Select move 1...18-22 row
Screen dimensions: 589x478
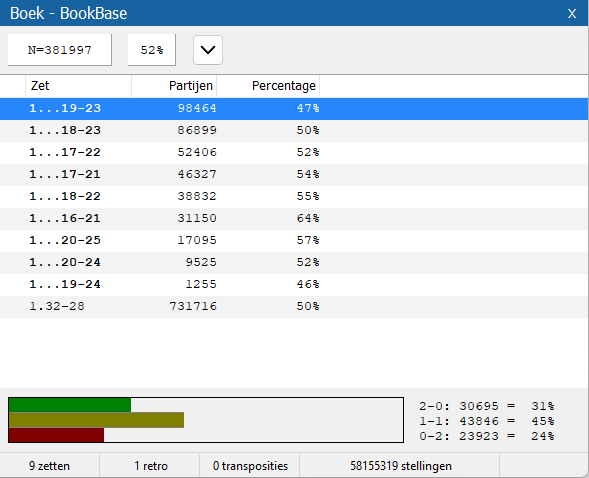click(294, 196)
